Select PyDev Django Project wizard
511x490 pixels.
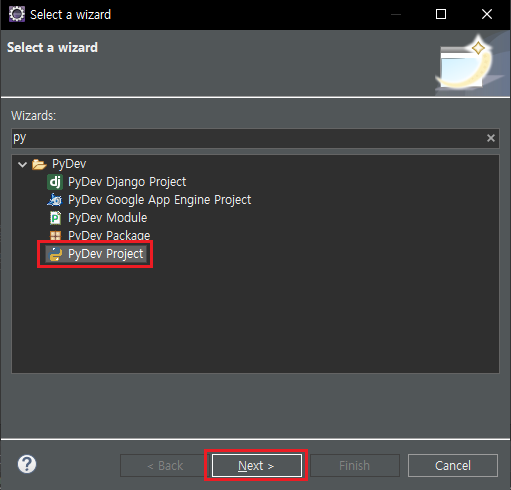coord(127,182)
